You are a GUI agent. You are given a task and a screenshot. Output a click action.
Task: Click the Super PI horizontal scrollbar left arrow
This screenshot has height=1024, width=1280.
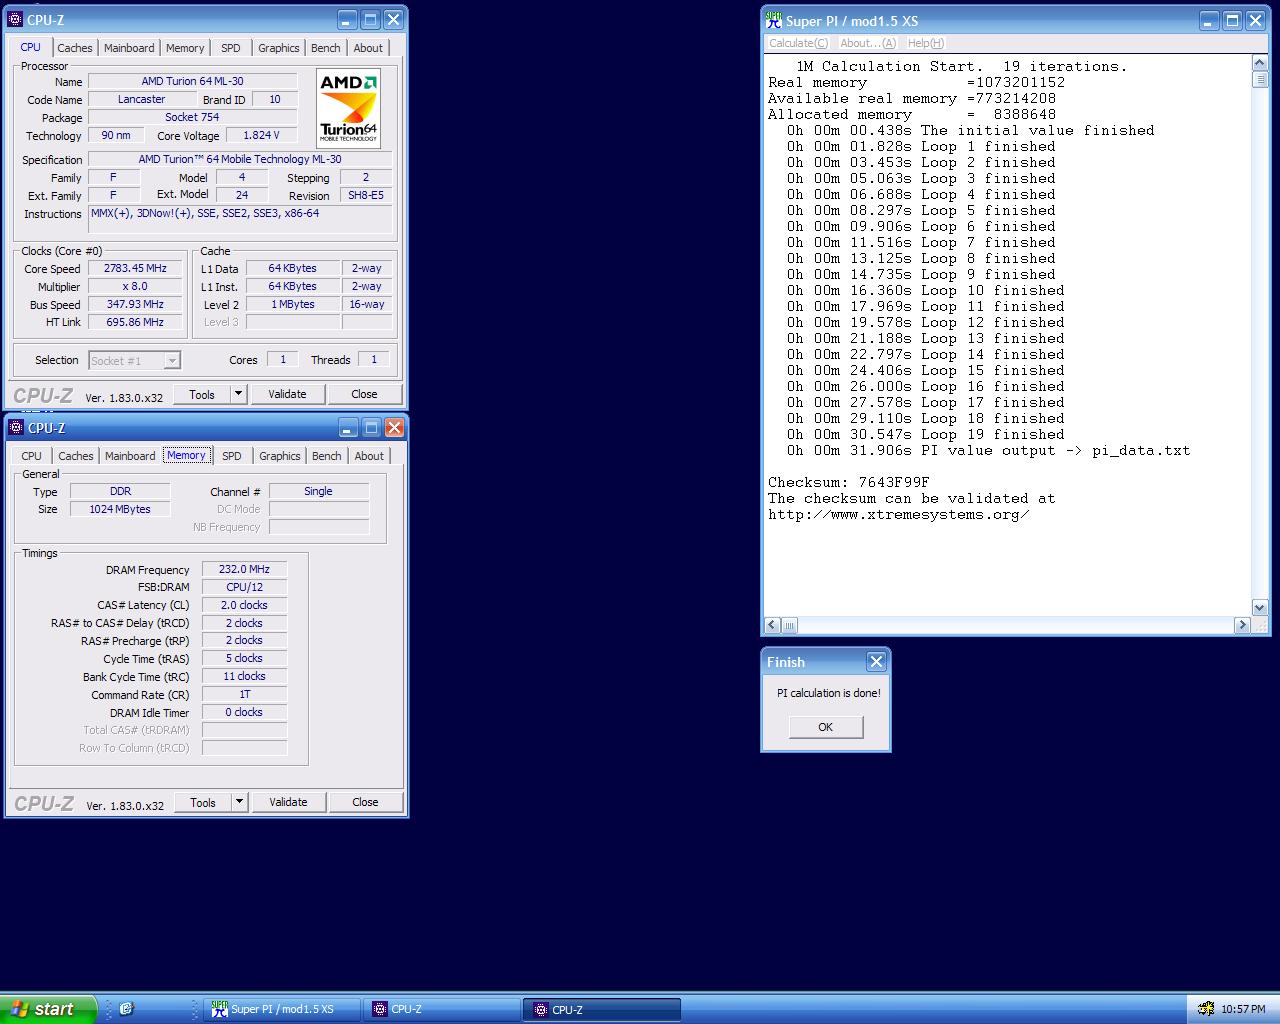(772, 625)
